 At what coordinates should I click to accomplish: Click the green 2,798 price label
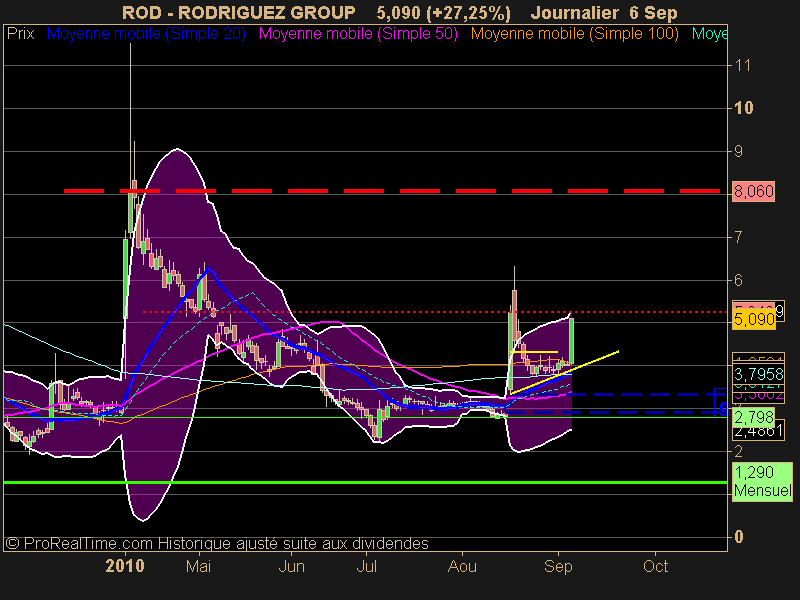[754, 418]
